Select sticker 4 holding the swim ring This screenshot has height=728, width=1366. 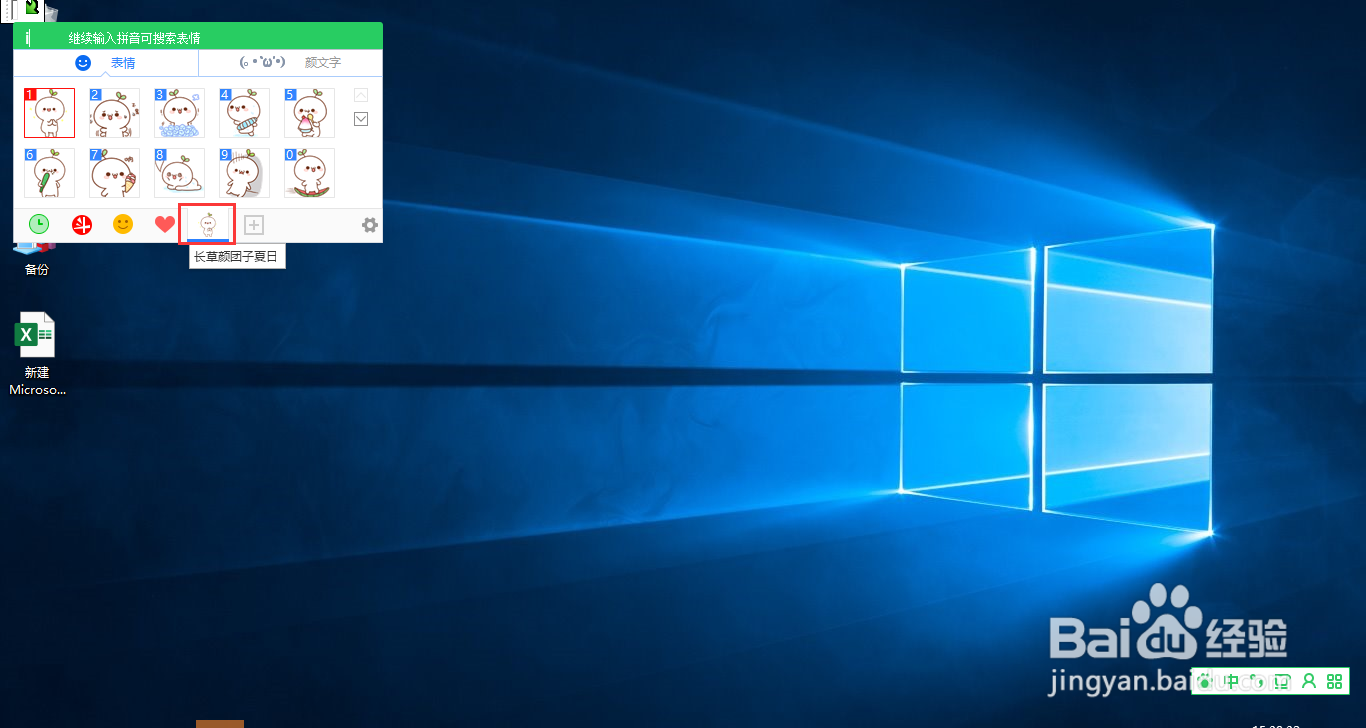[244, 113]
